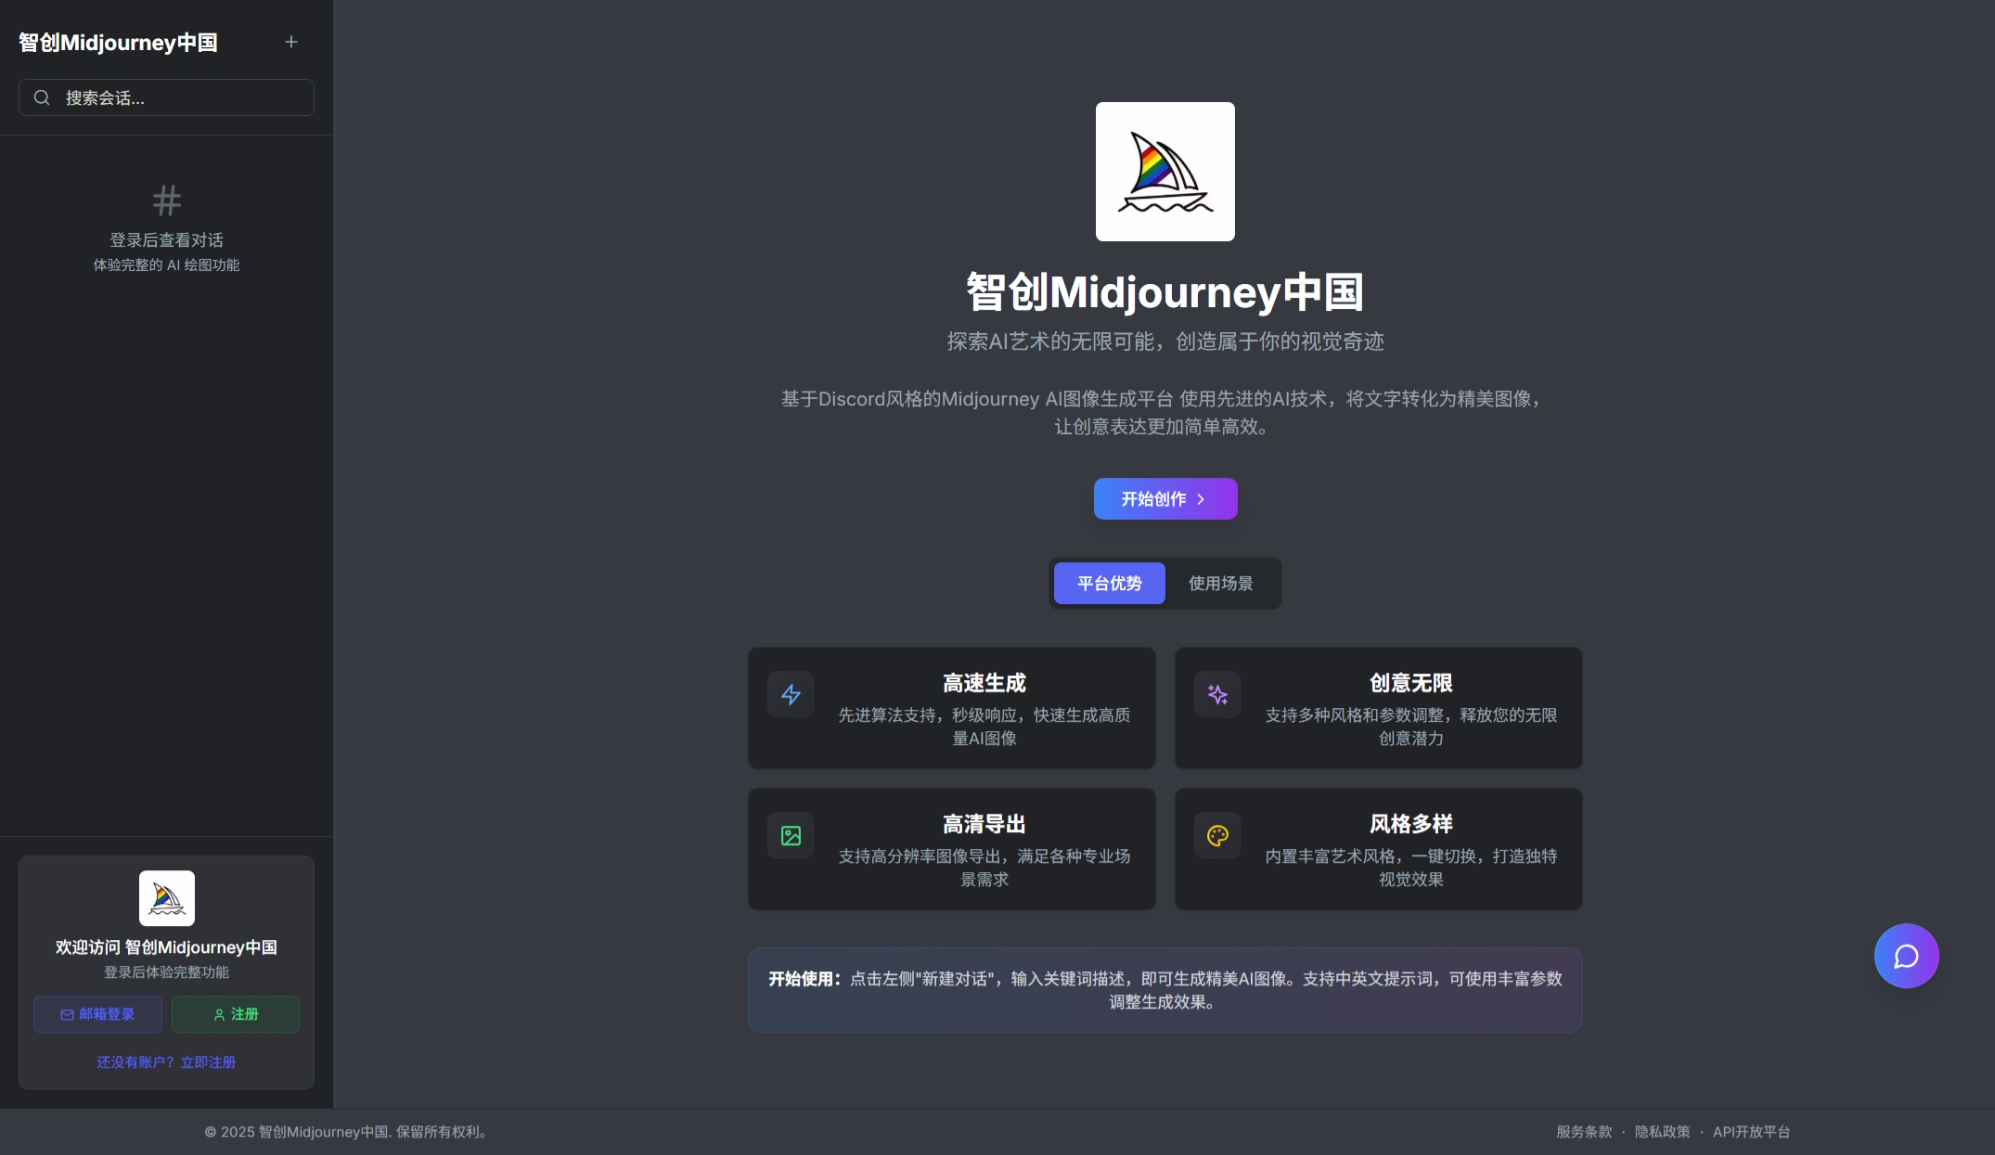Click the 搜索会话 search input field
This screenshot has width=1995, height=1155.
pos(166,97)
